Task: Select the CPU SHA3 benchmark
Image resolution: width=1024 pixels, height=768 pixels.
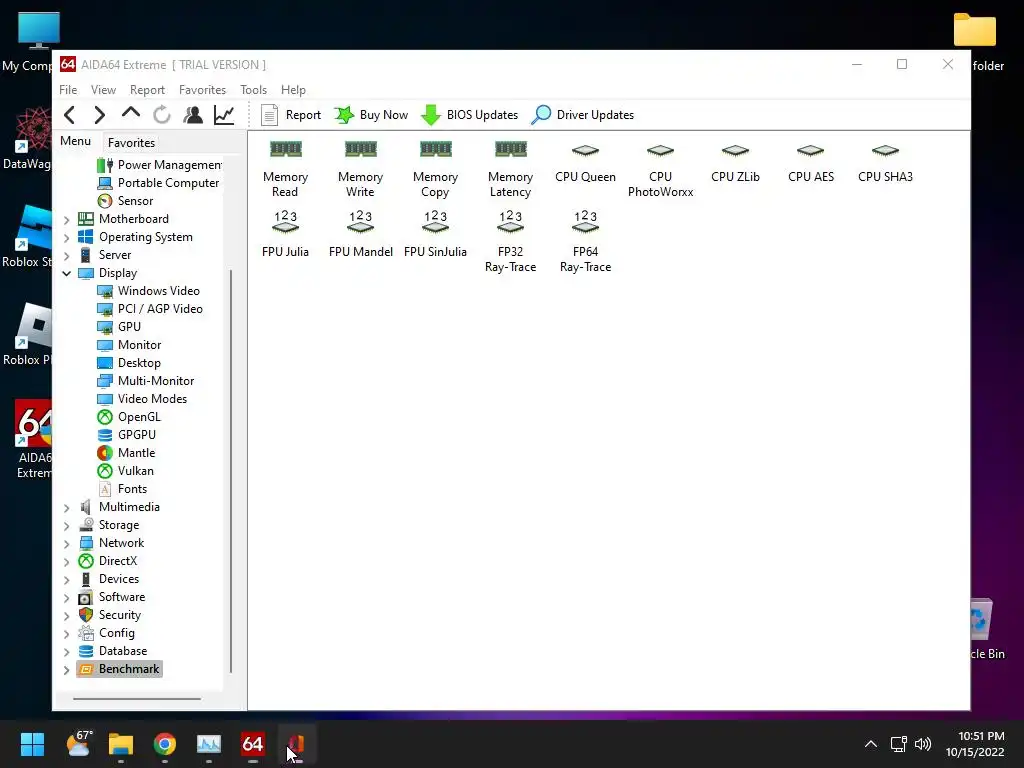Action: (886, 162)
